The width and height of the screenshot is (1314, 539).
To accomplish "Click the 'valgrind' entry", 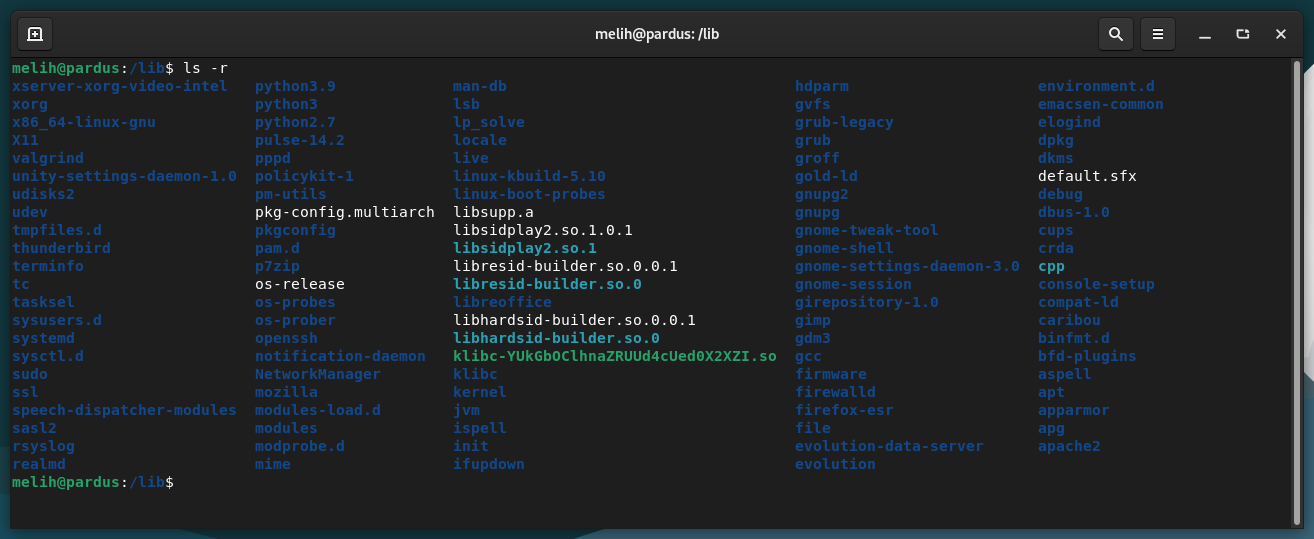I will [48, 158].
